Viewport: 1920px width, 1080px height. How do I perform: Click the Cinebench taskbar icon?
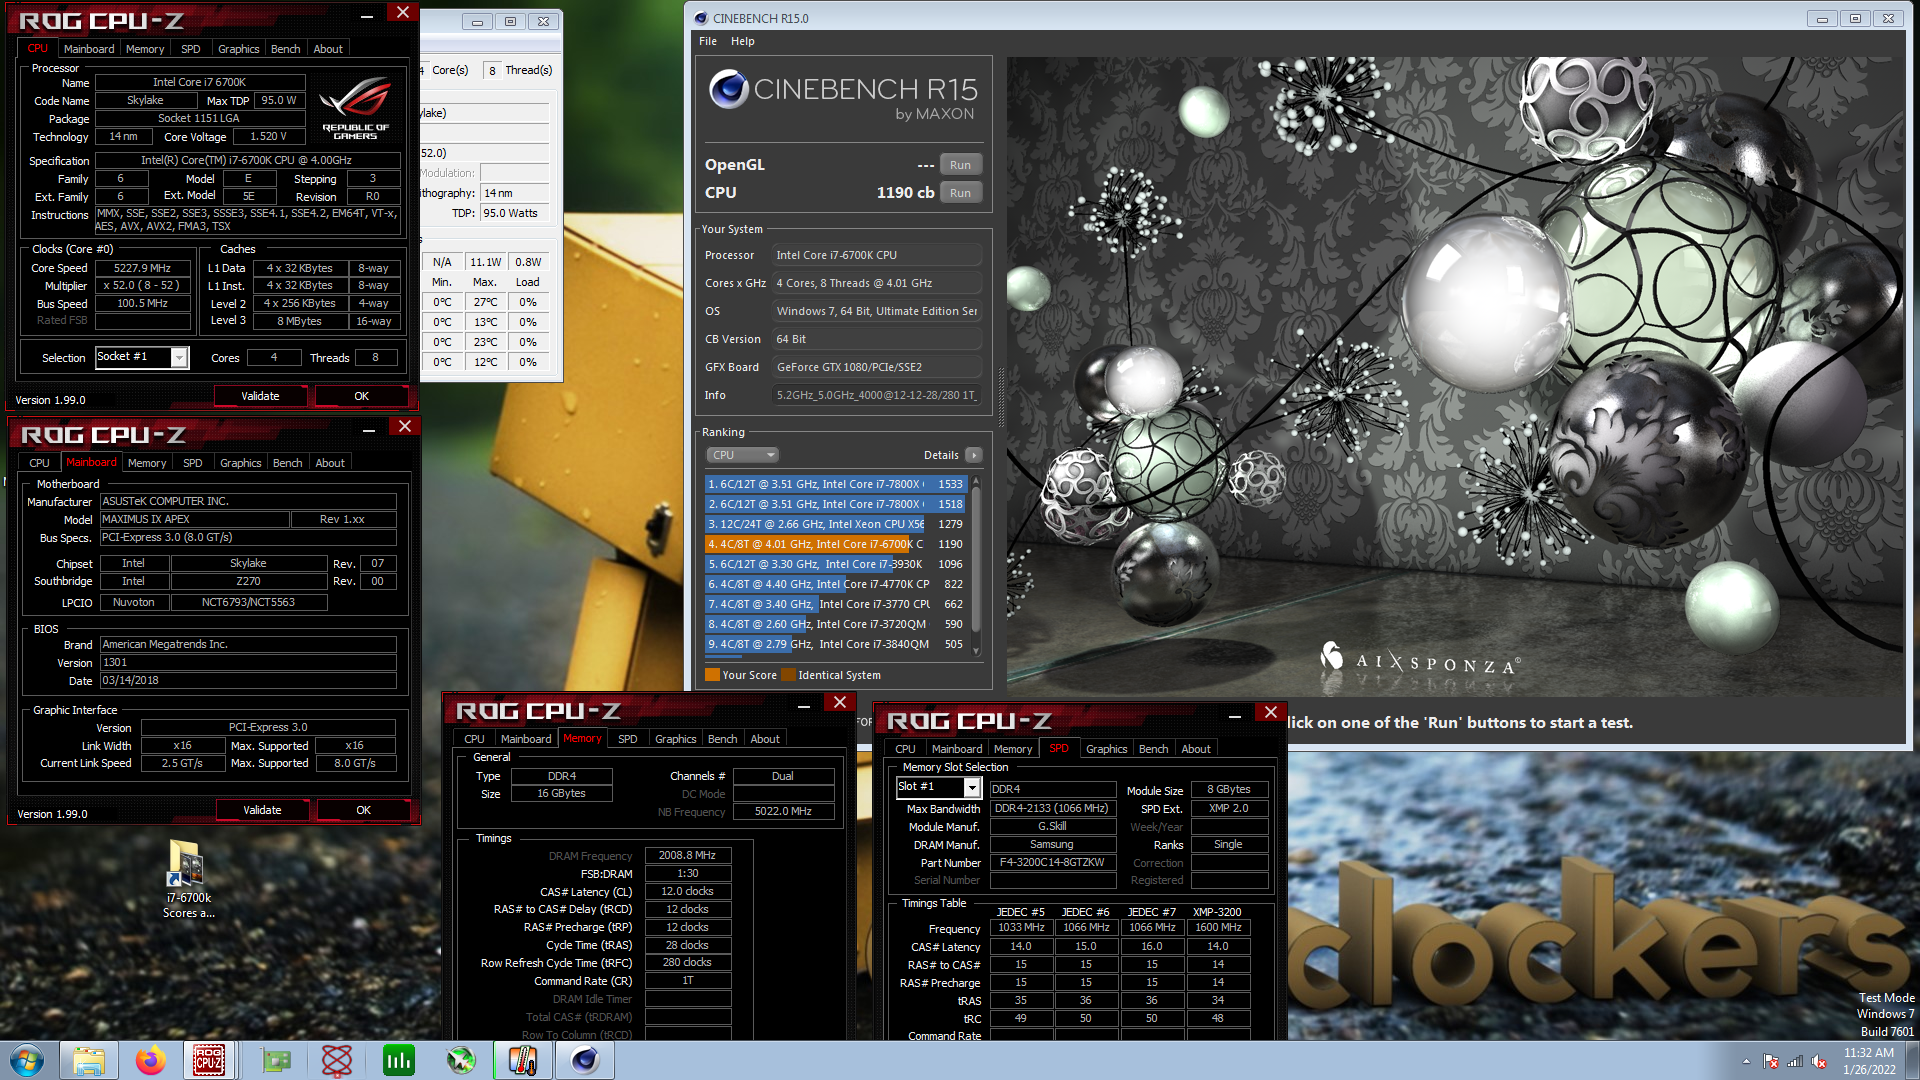(585, 1060)
